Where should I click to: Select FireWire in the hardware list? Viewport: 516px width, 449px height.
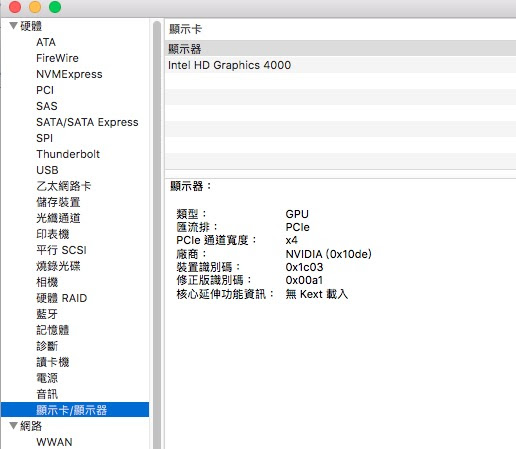coord(57,58)
